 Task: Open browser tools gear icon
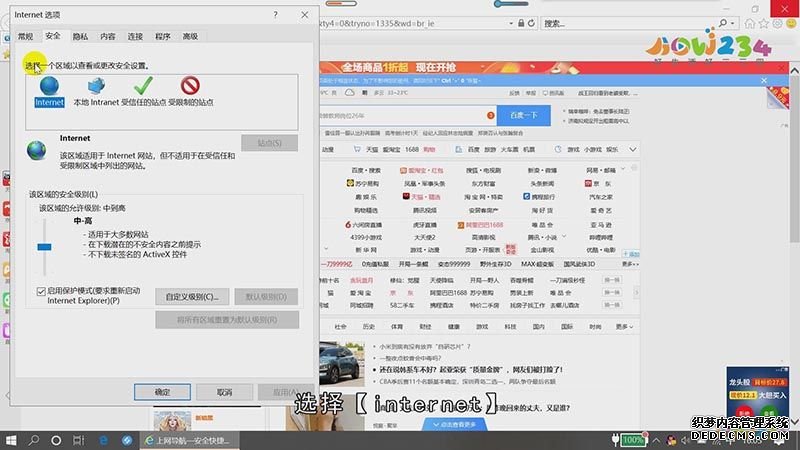click(778, 23)
